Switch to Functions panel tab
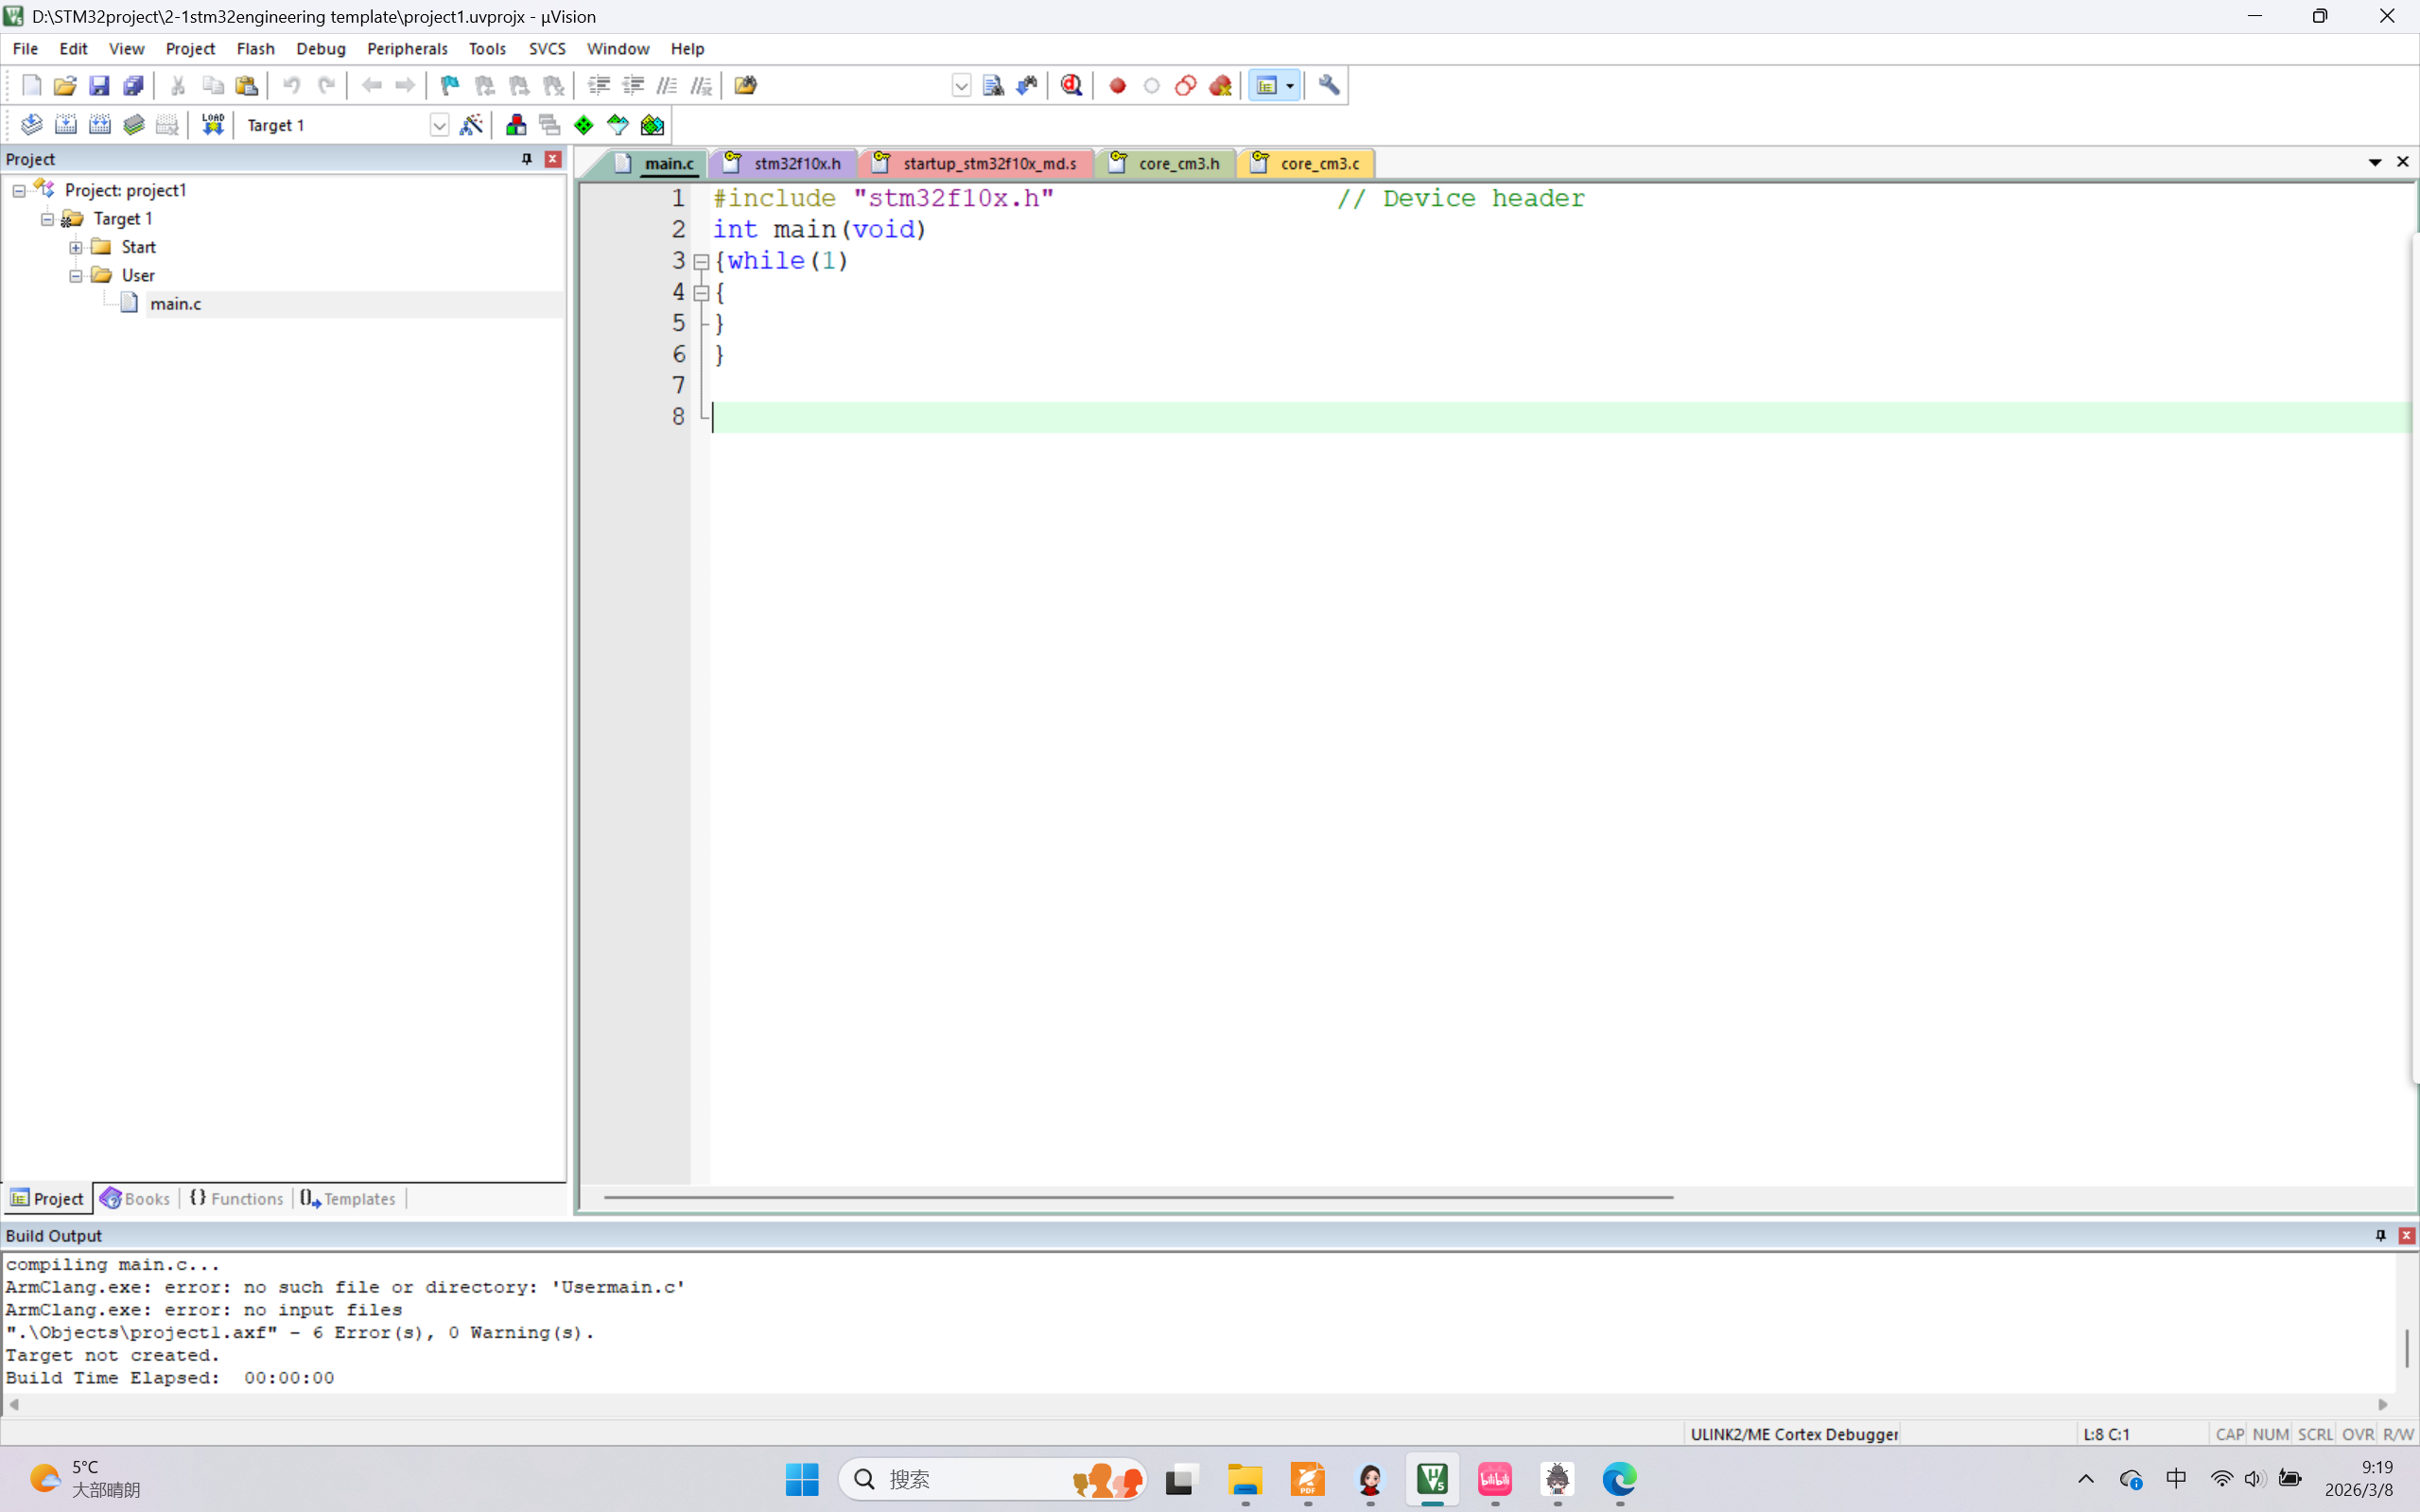 [237, 1198]
